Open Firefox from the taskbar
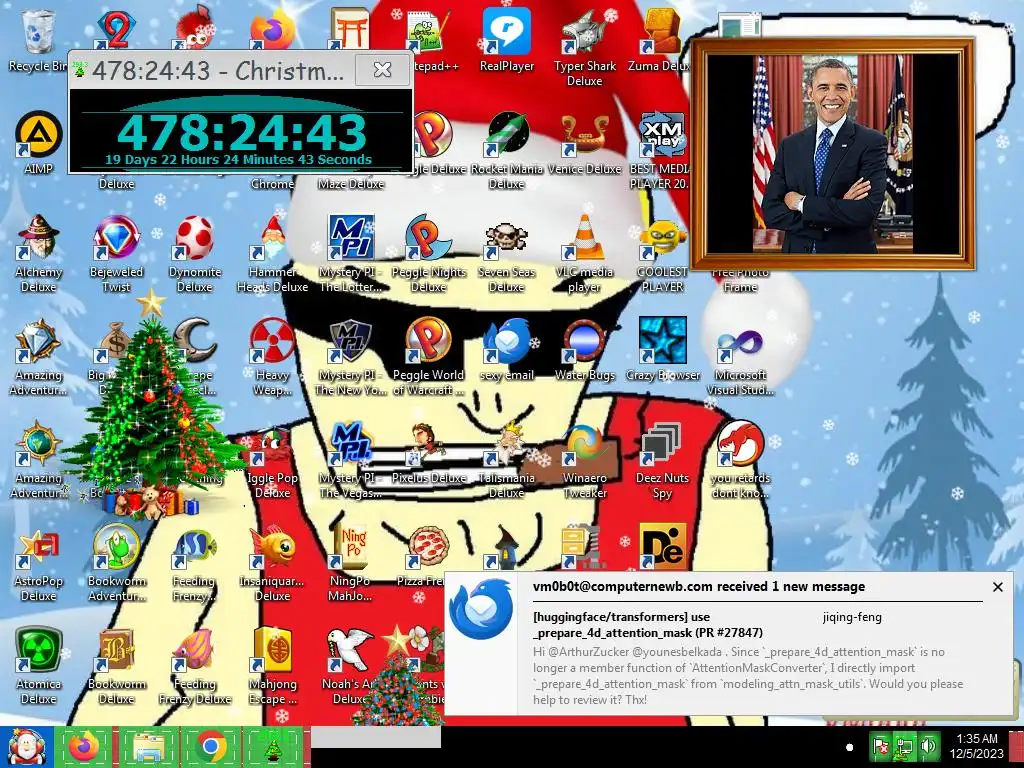This screenshot has height=768, width=1024. coord(85,747)
